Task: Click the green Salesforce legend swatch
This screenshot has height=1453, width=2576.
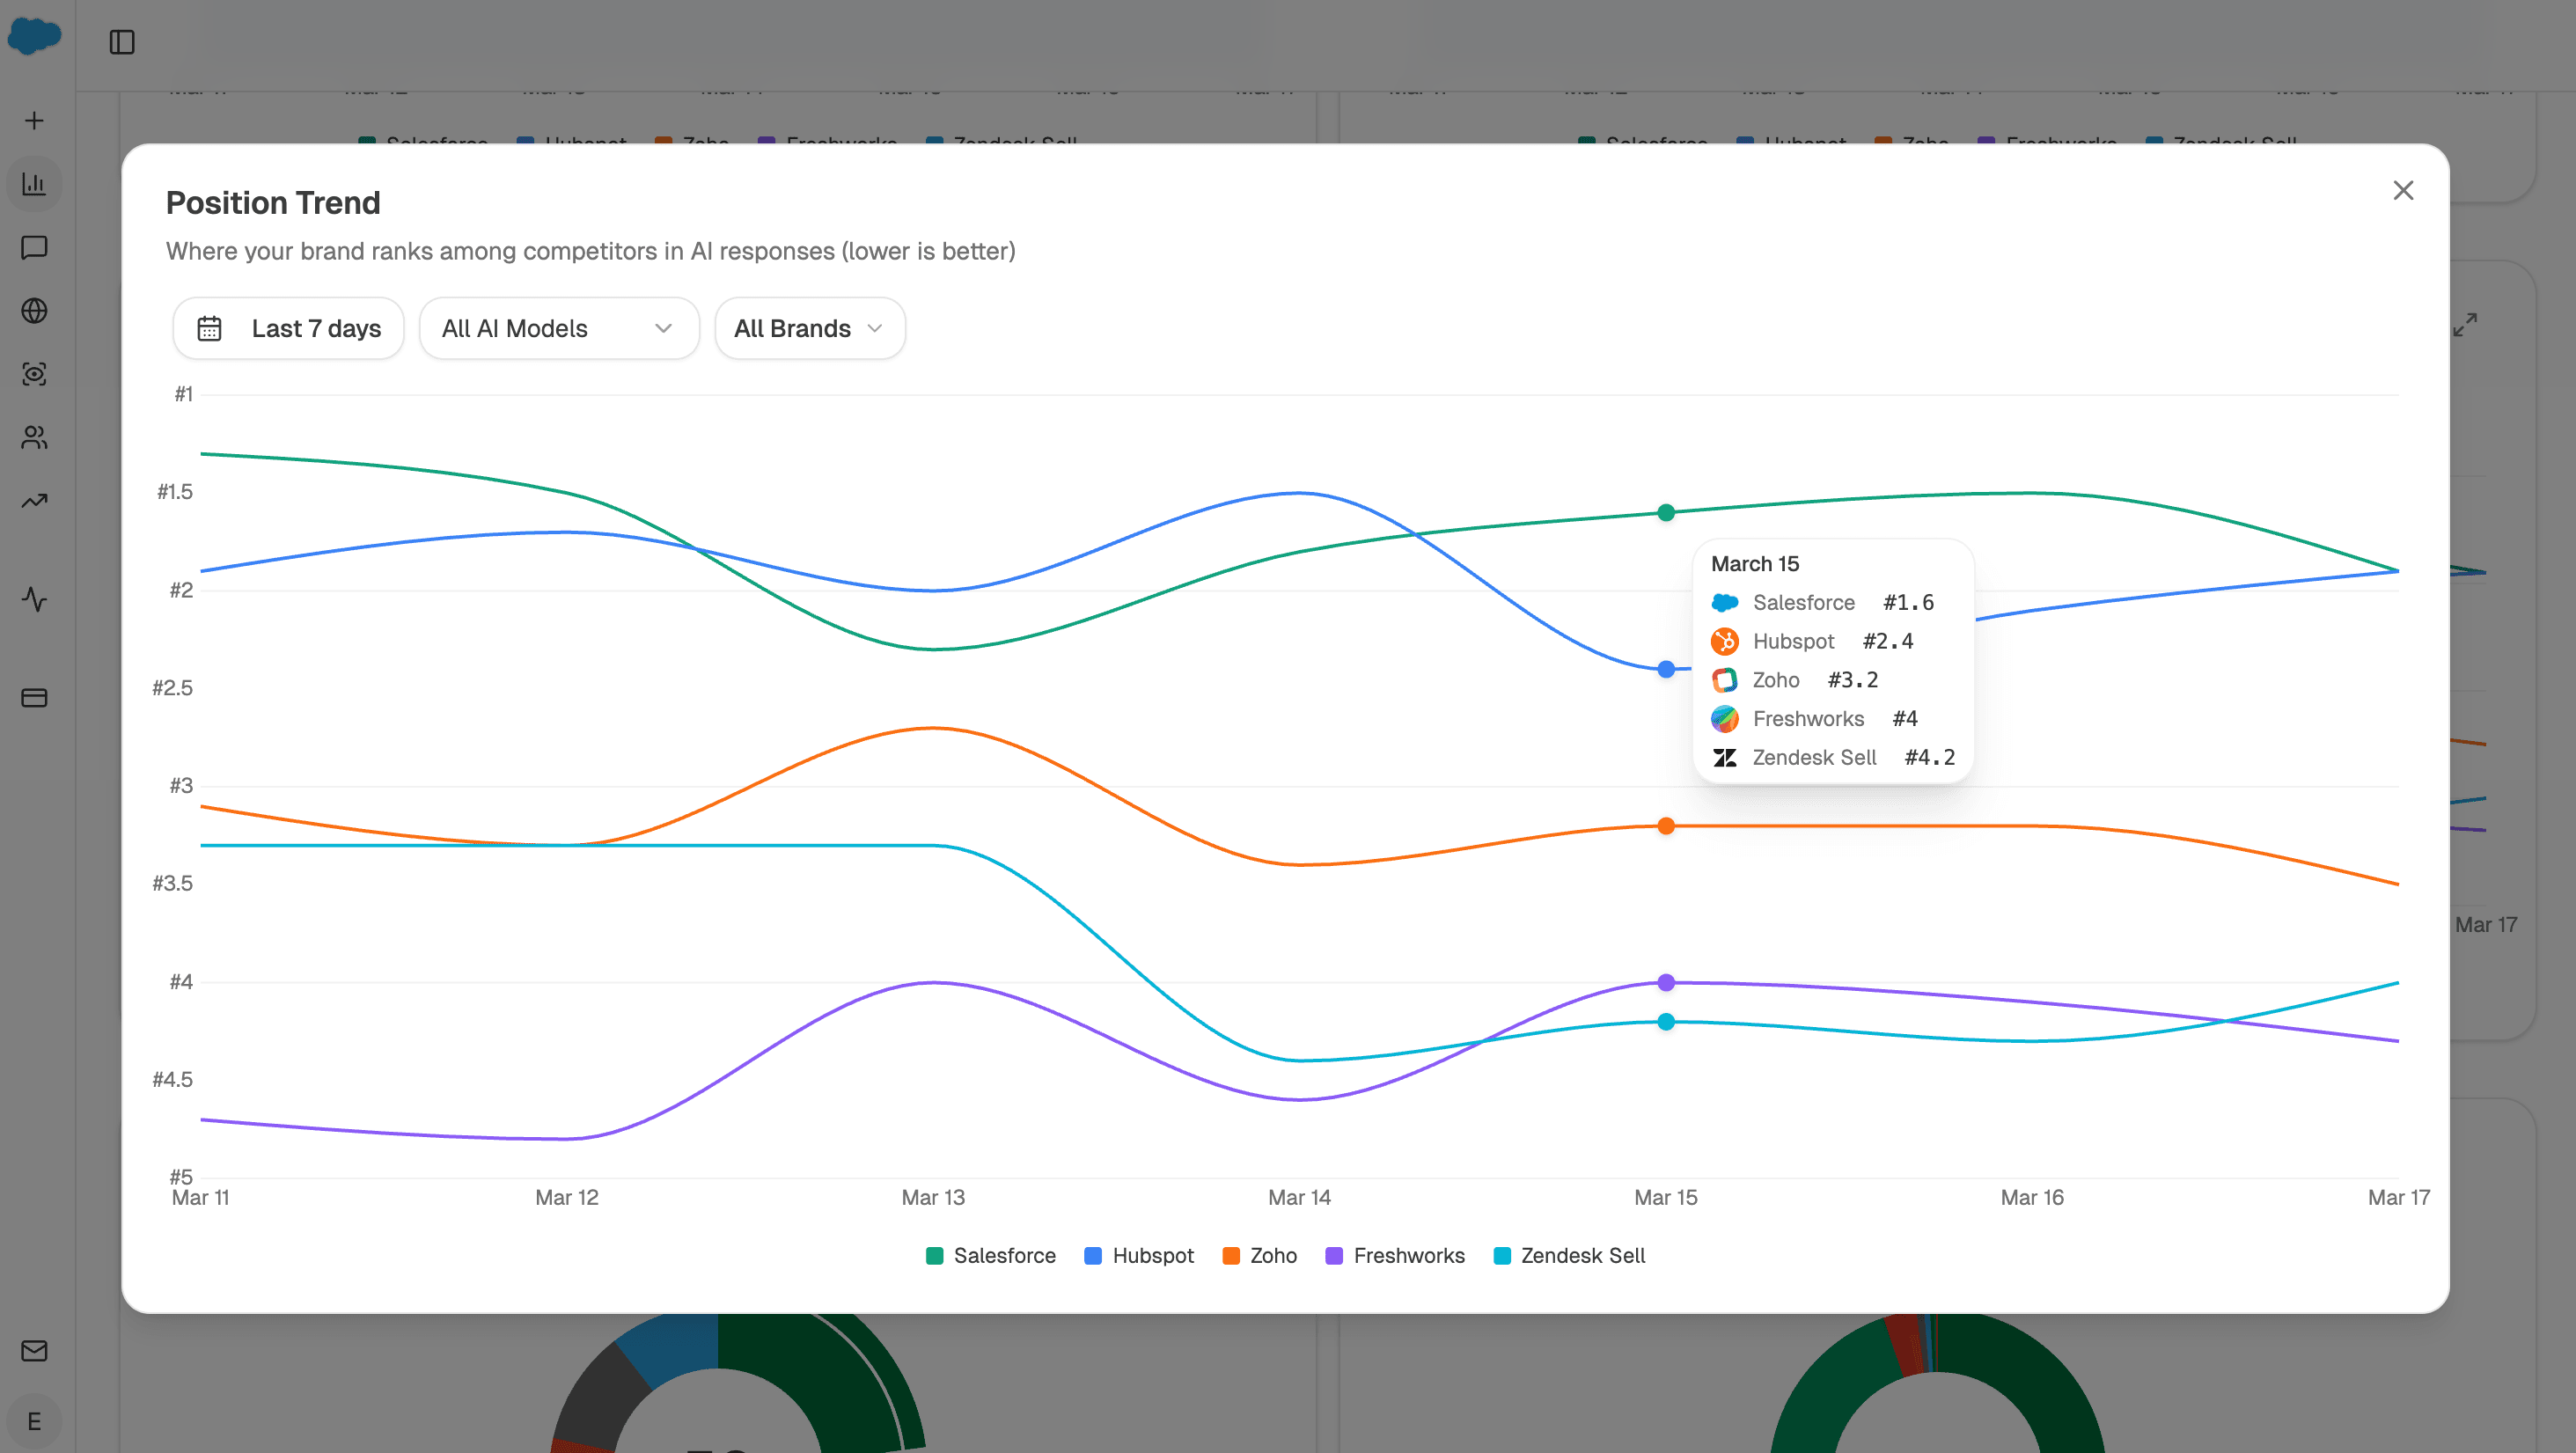Action: point(934,1256)
